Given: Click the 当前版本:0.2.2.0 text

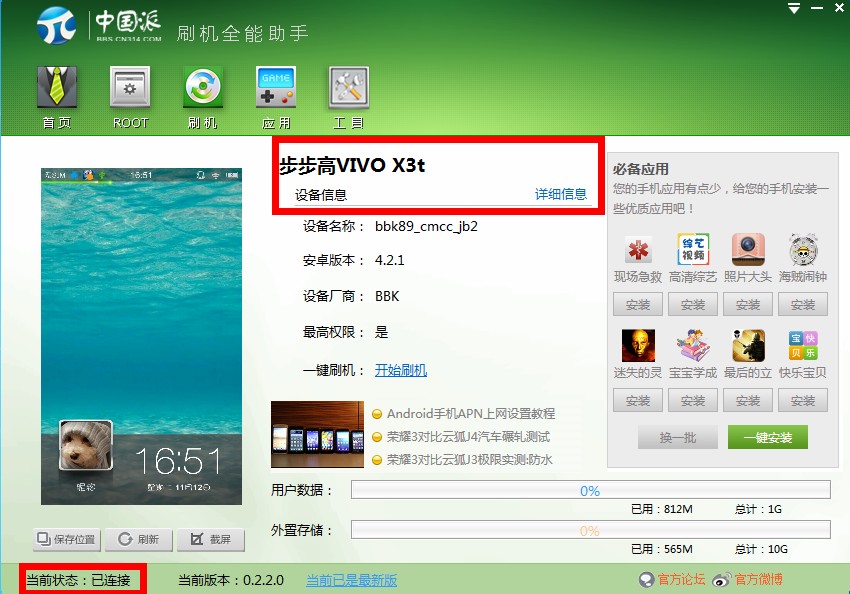Looking at the screenshot, I should pos(231,580).
